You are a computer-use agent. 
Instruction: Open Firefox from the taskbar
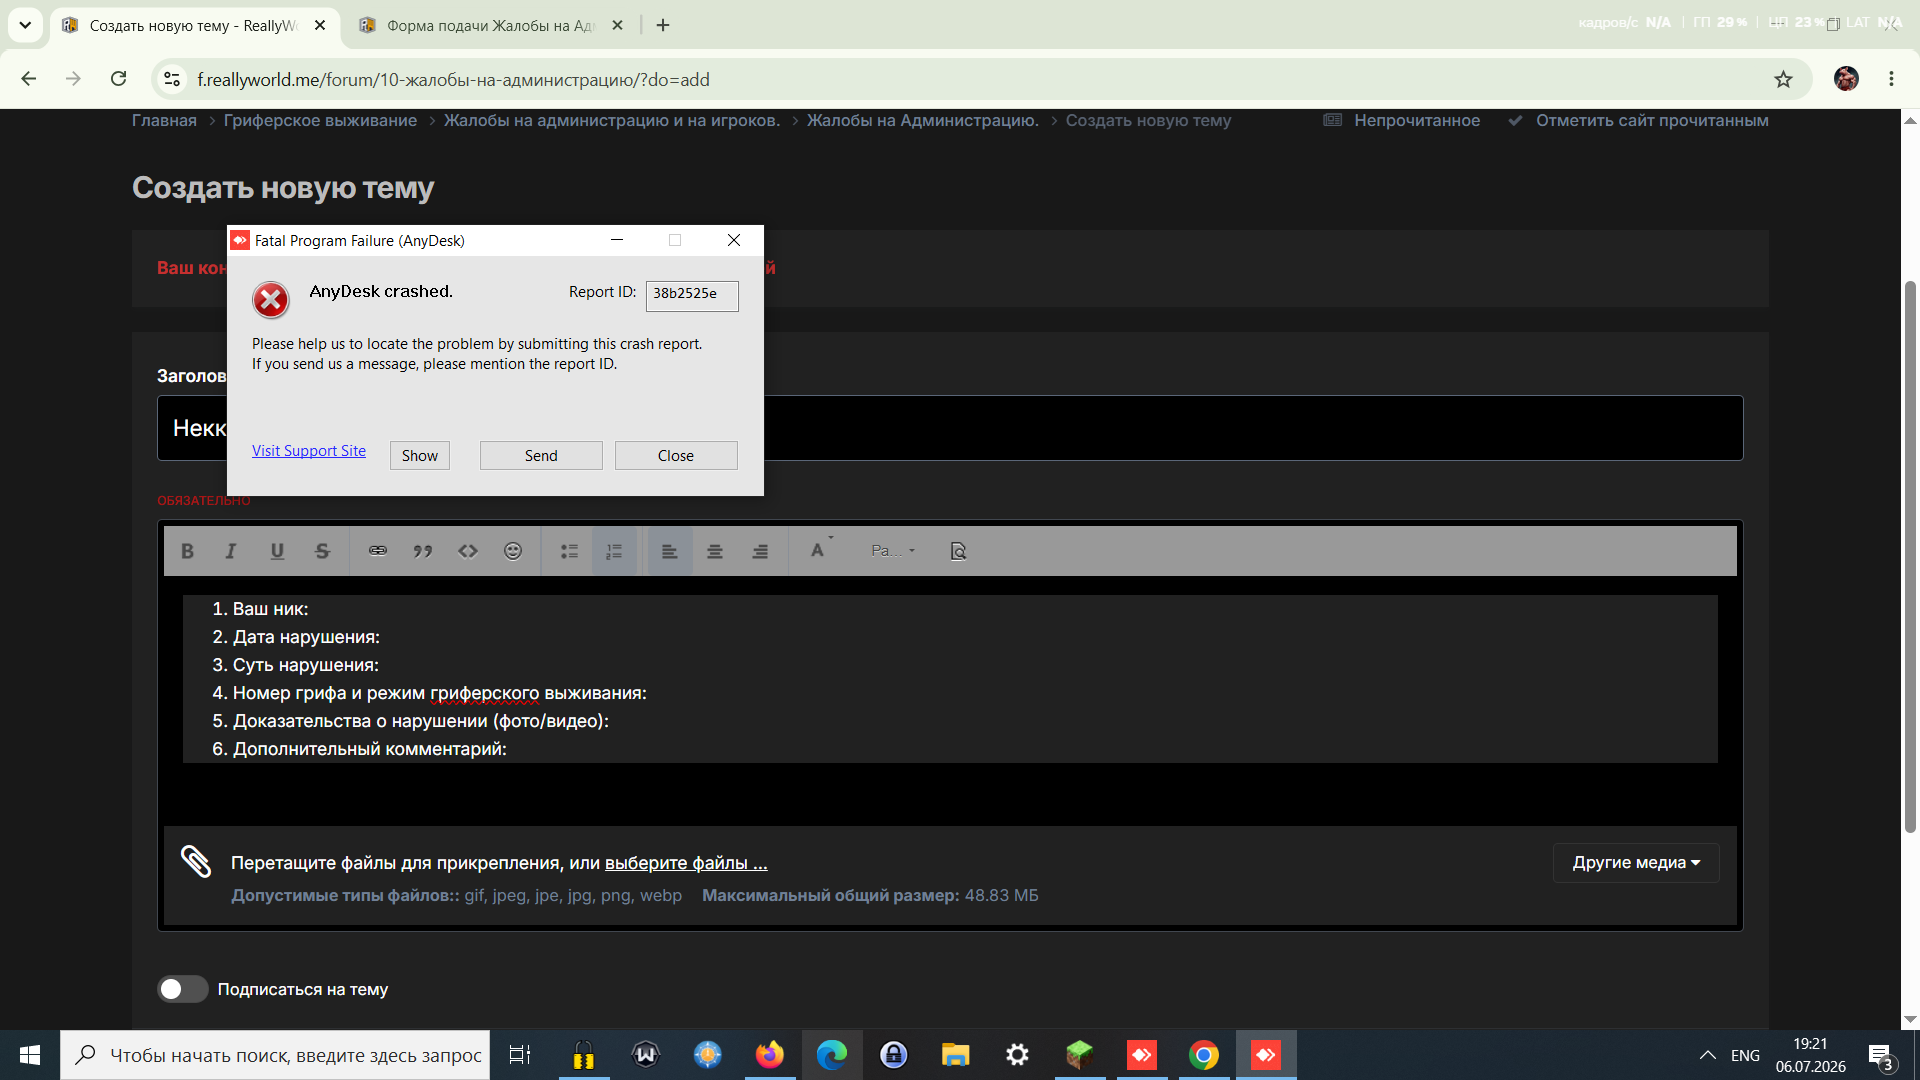[x=770, y=1055]
